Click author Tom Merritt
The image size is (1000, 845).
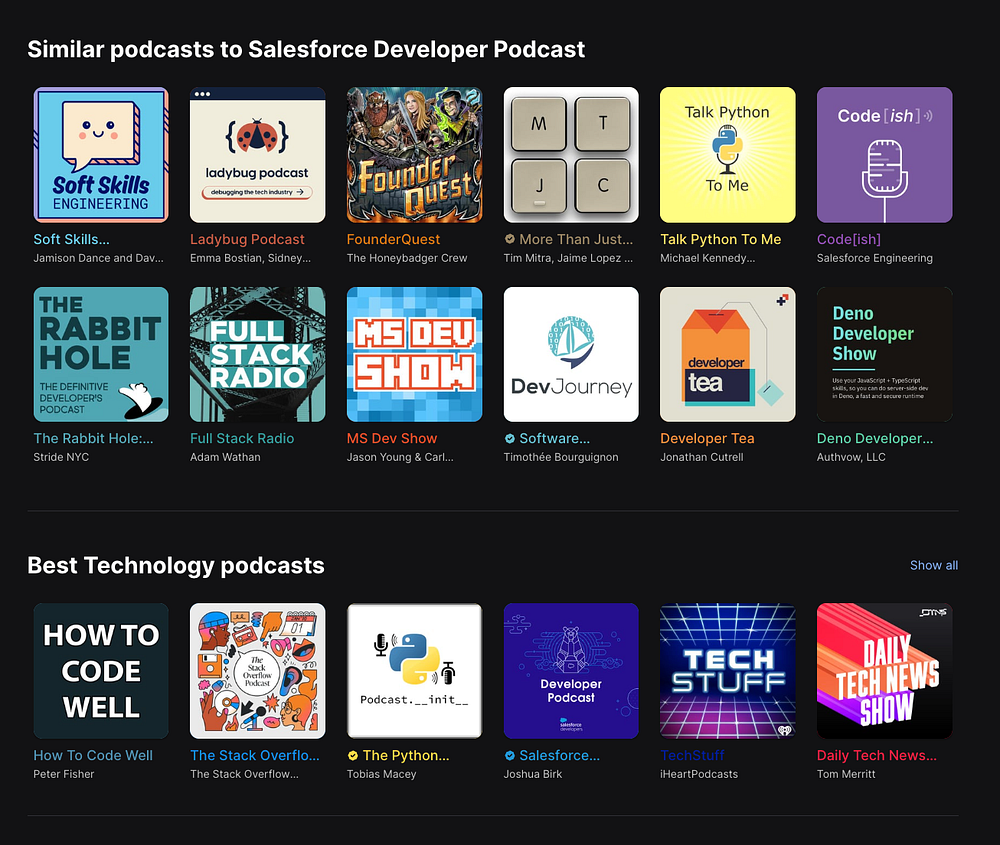click(x=846, y=774)
